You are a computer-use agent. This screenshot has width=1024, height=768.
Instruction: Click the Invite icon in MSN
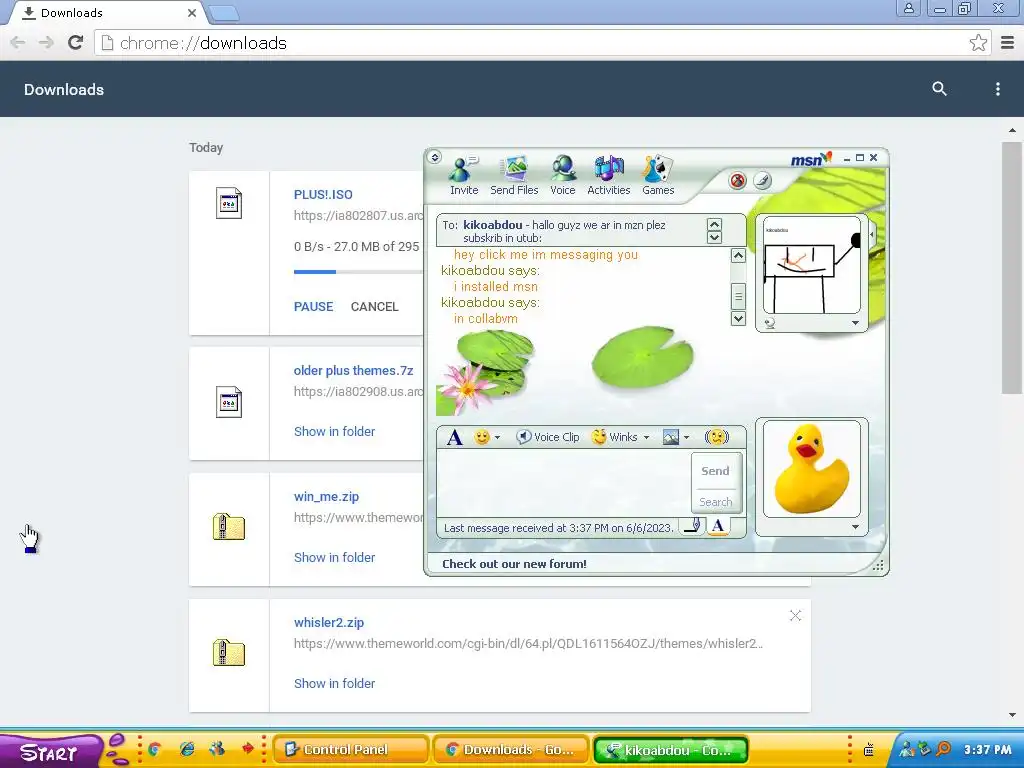point(464,176)
